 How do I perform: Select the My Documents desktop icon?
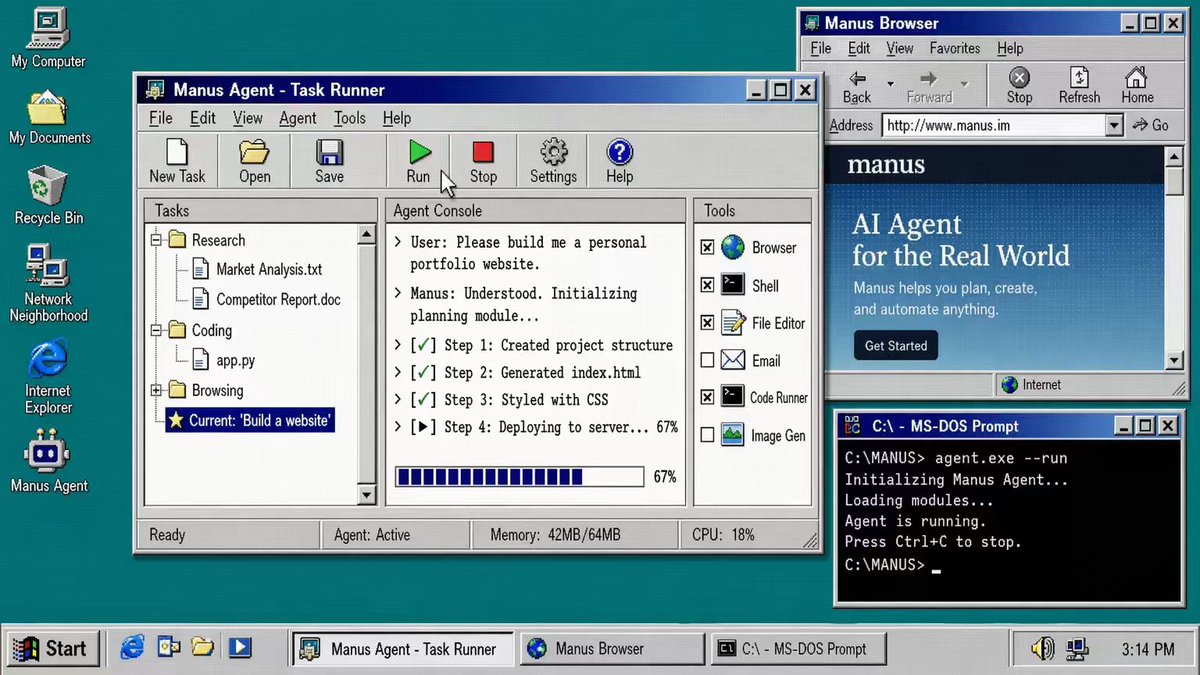(48, 108)
